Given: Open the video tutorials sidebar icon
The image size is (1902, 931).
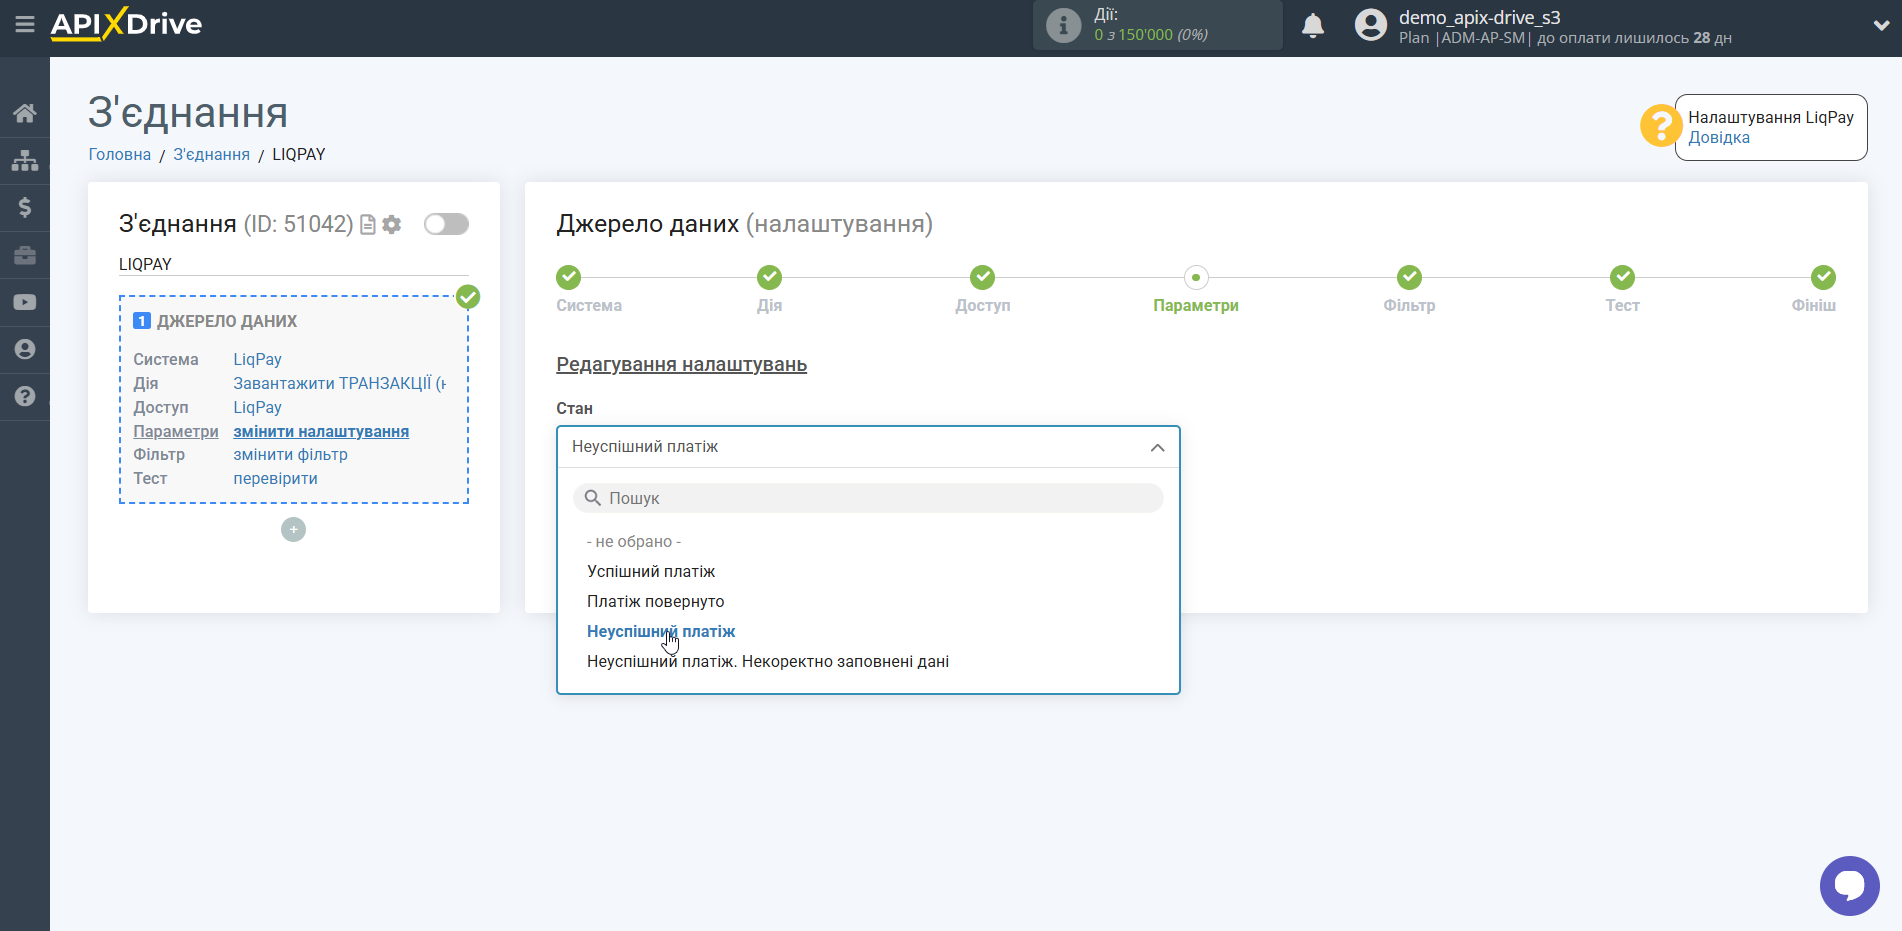Looking at the screenshot, I should click(x=25, y=302).
